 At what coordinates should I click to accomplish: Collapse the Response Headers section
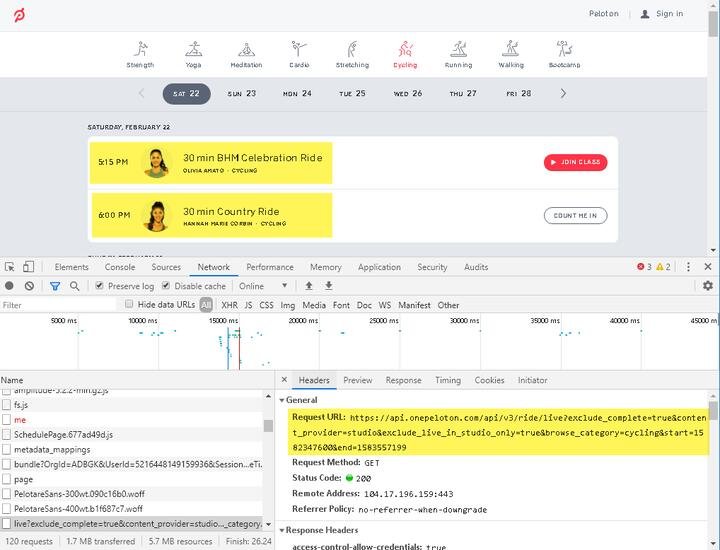(x=282, y=530)
